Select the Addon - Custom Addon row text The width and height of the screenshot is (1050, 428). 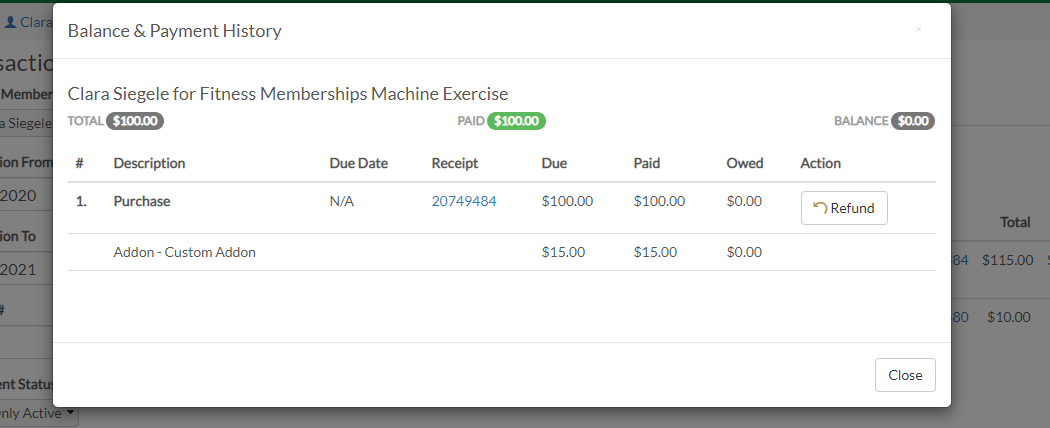coord(185,253)
